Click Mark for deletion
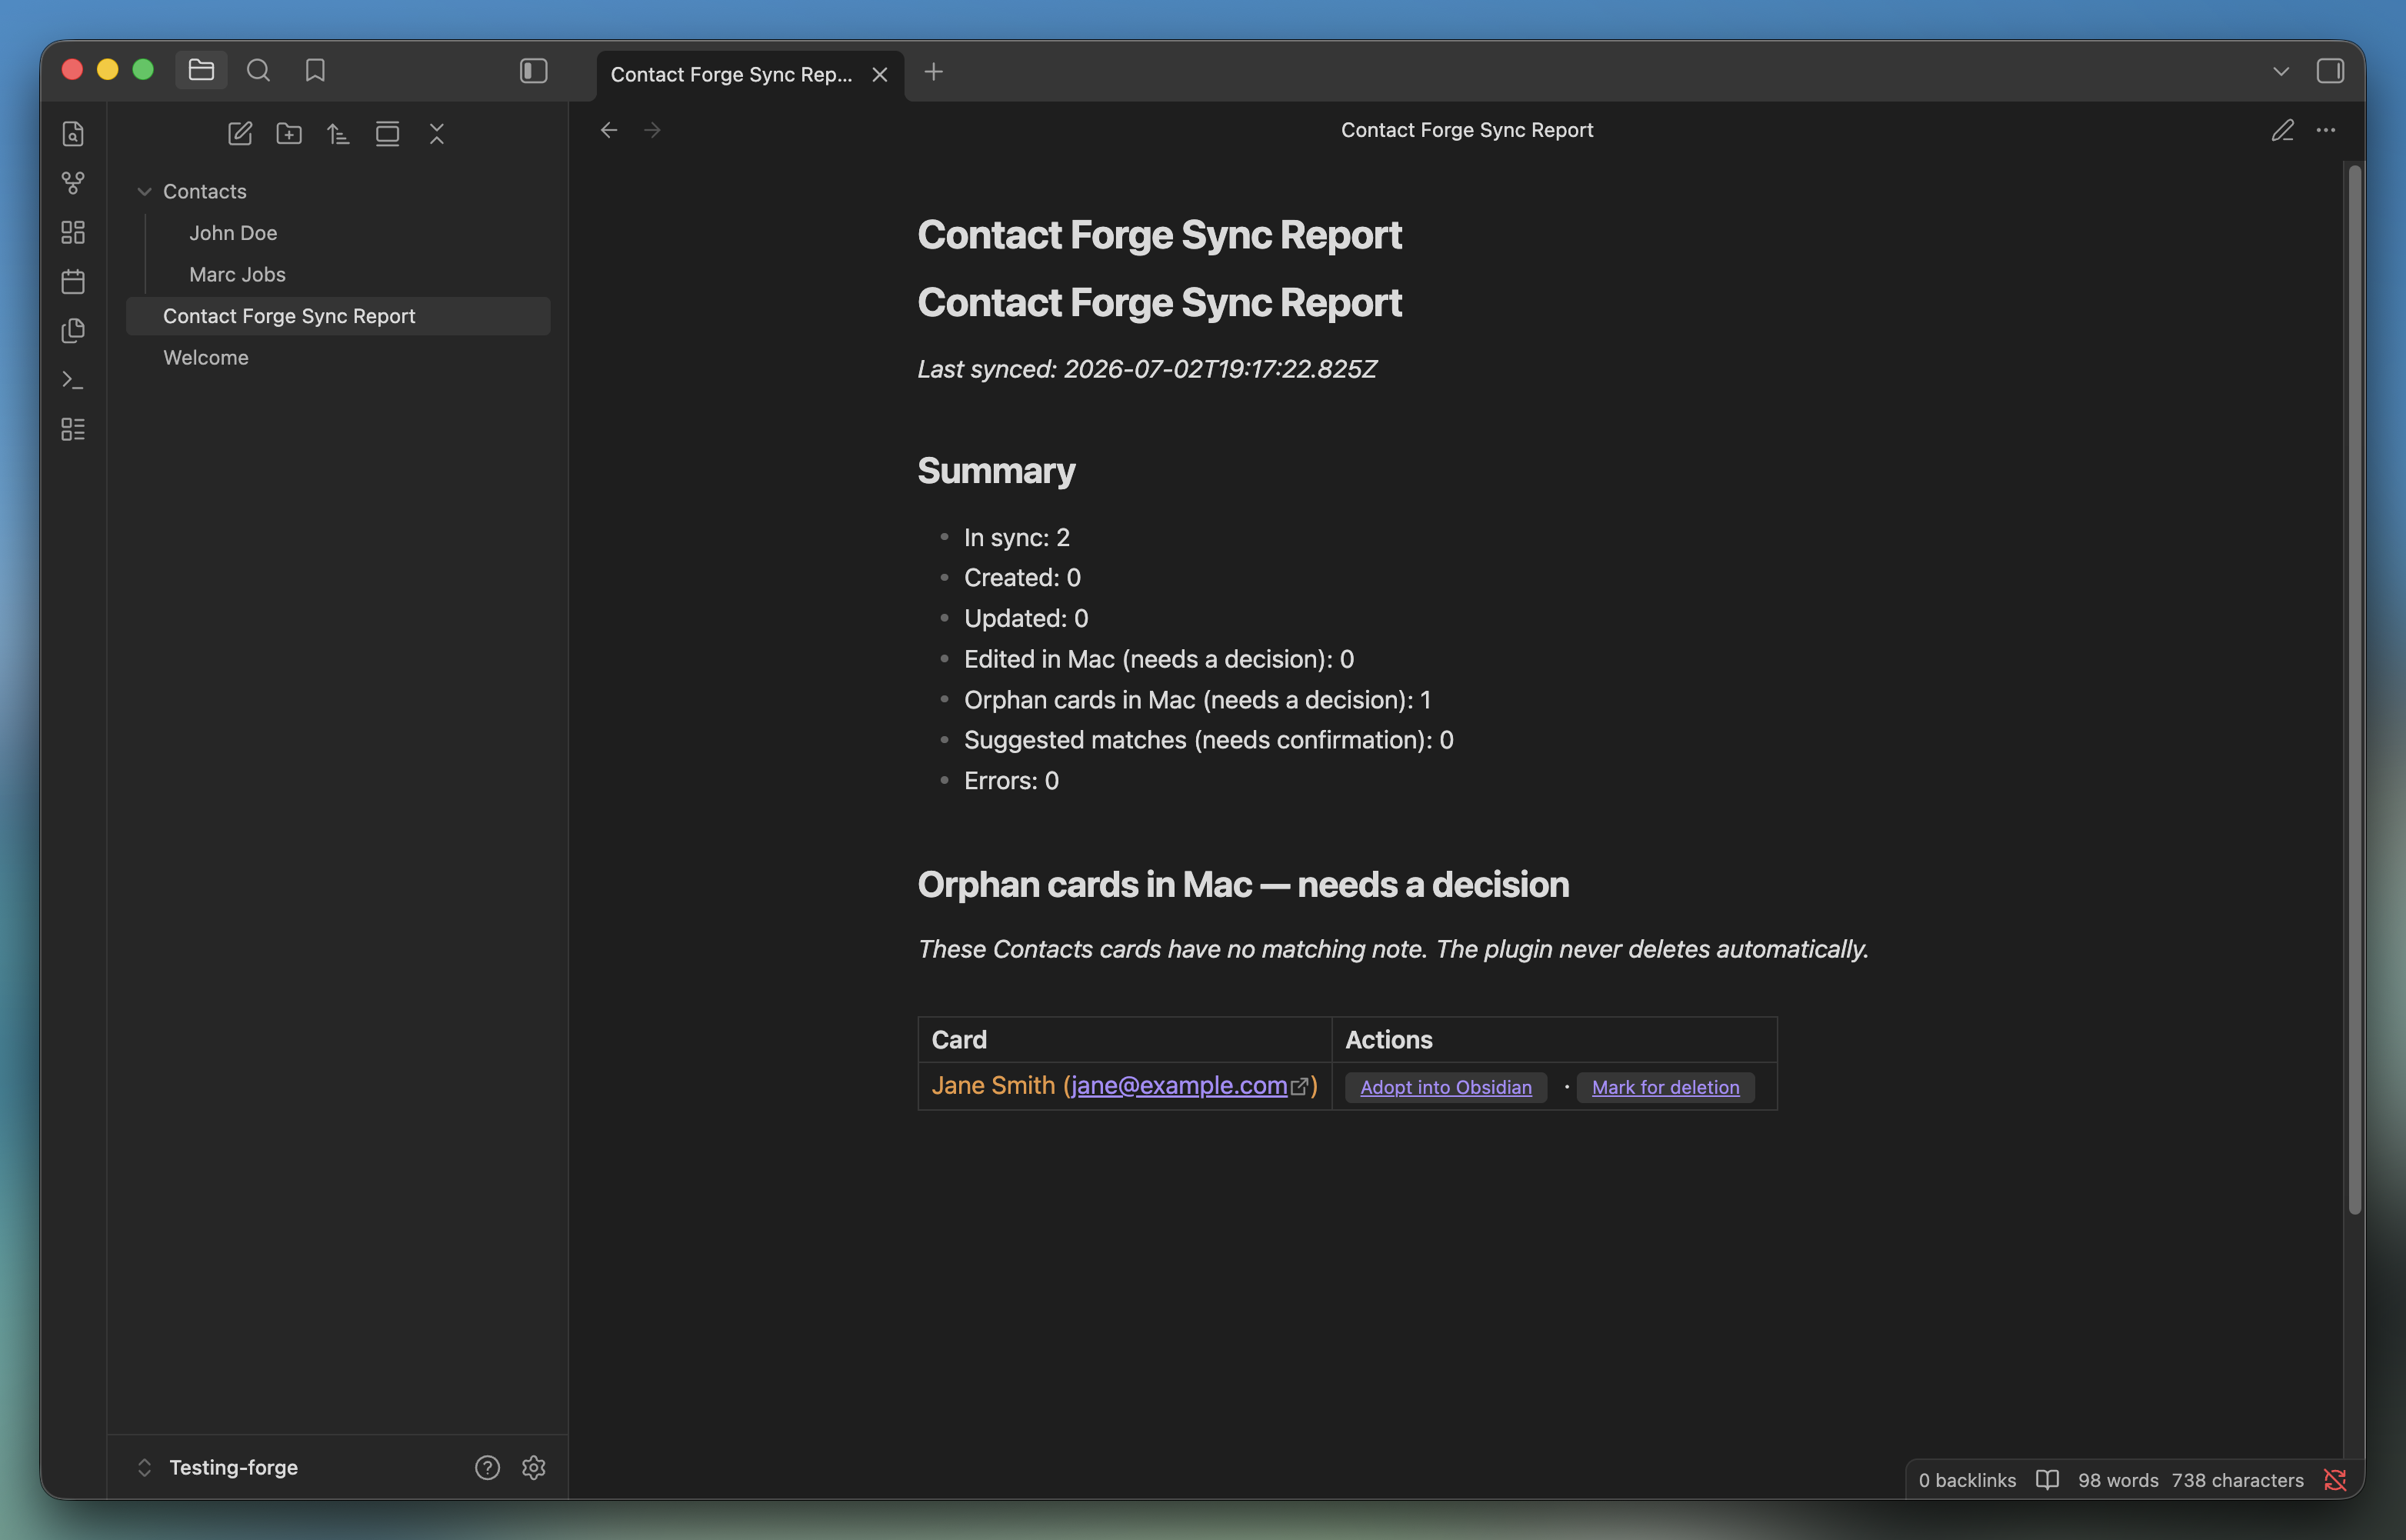This screenshot has width=2406, height=1540. point(1665,1087)
